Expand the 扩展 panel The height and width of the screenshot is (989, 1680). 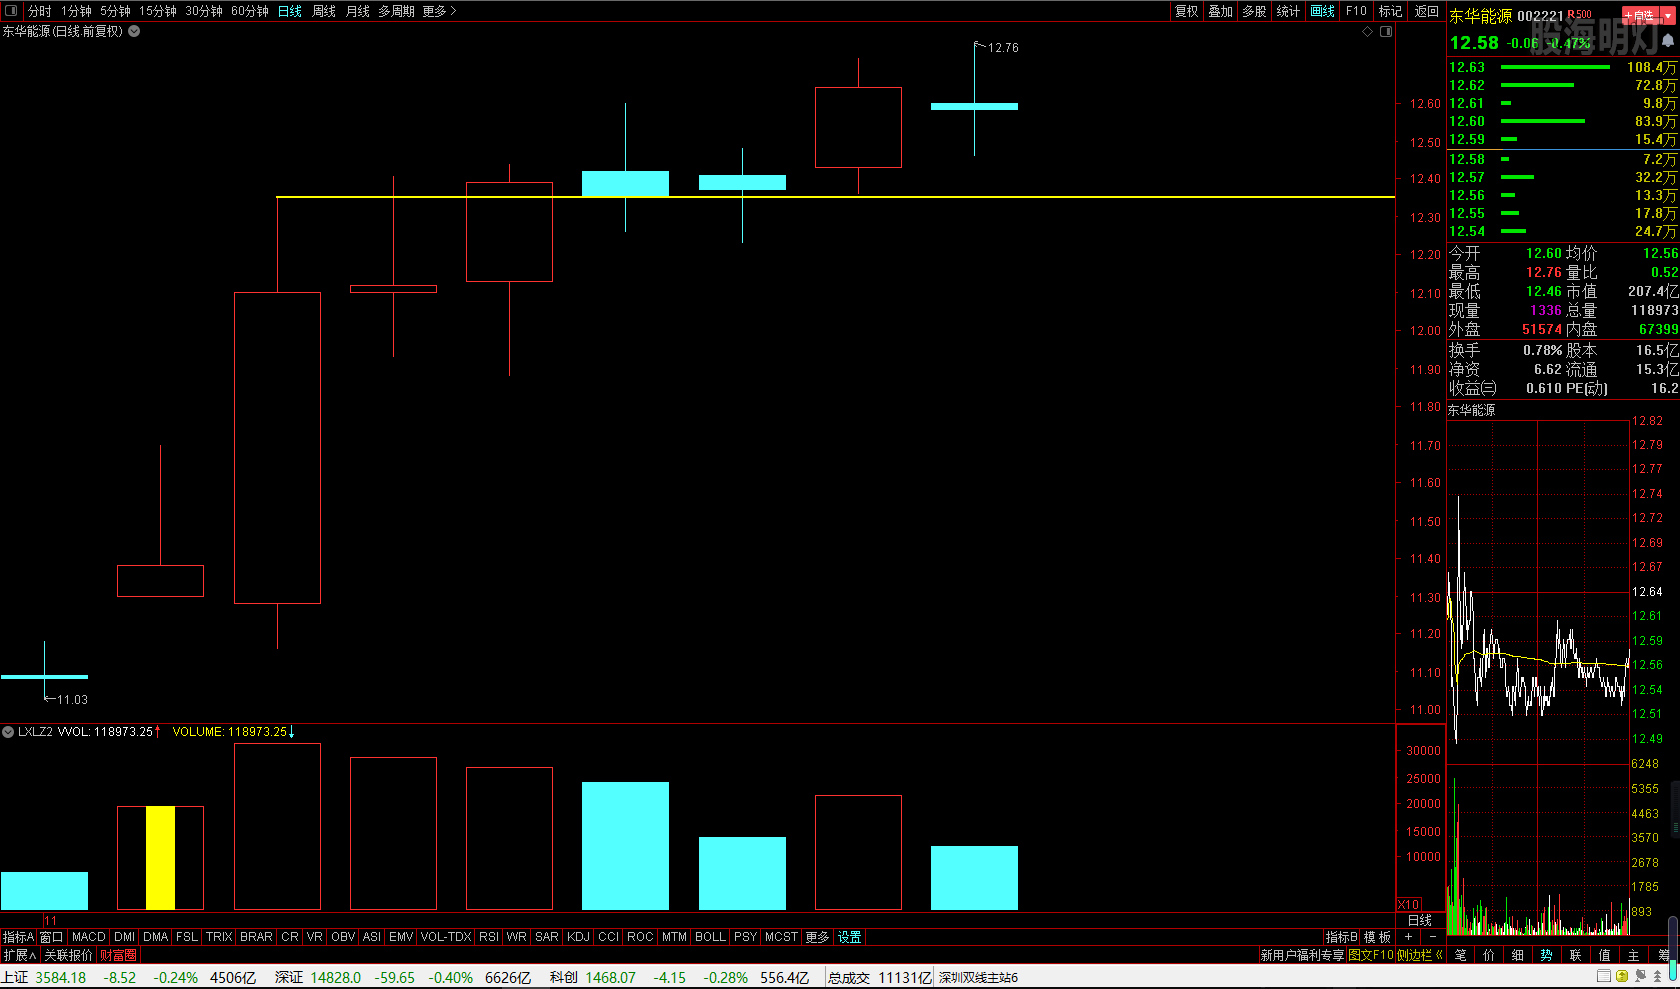pos(19,955)
